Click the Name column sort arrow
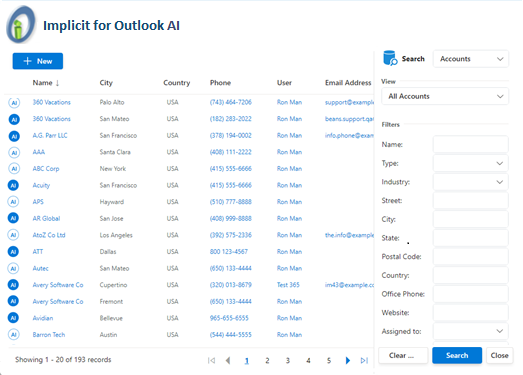 coord(57,83)
